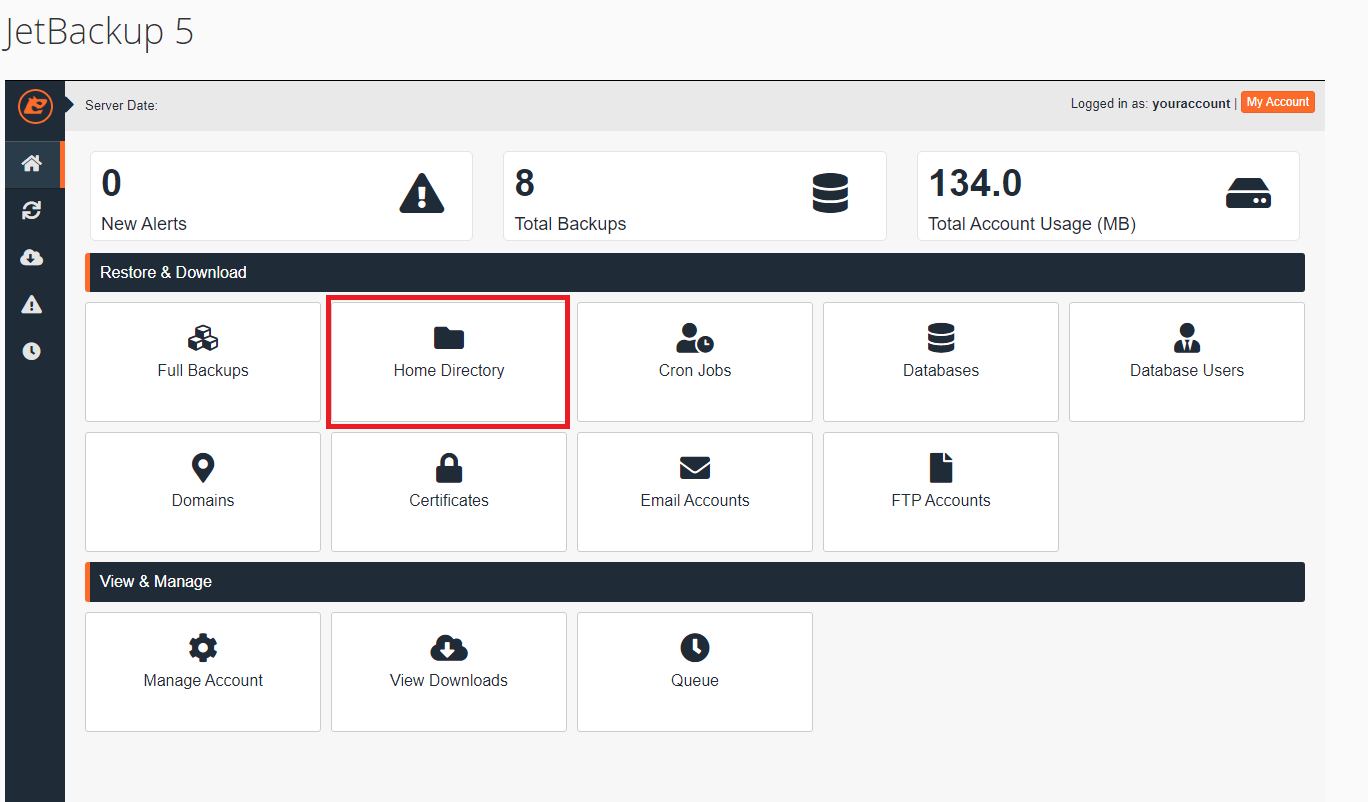Open the Home icon in sidebar
Screen dimensions: 1368x802
coord(32,164)
